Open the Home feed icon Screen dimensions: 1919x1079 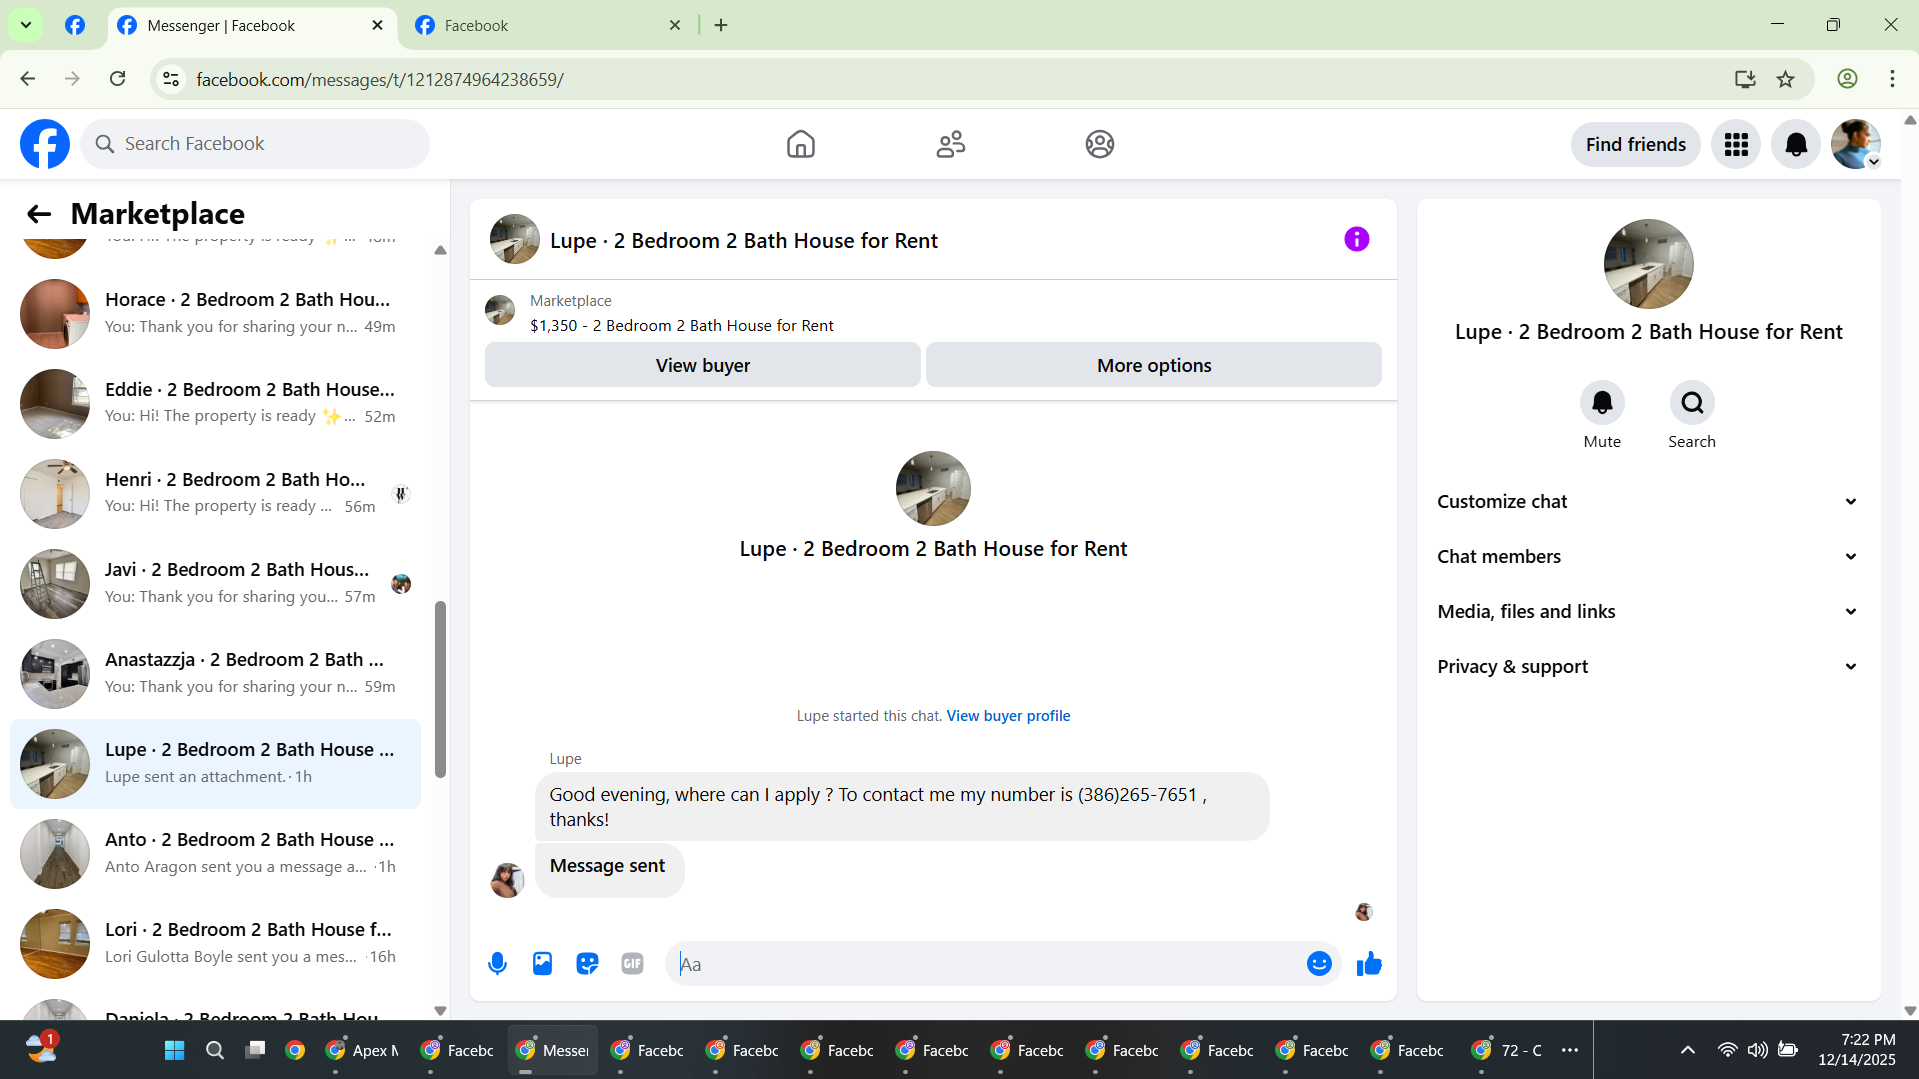tap(800, 144)
